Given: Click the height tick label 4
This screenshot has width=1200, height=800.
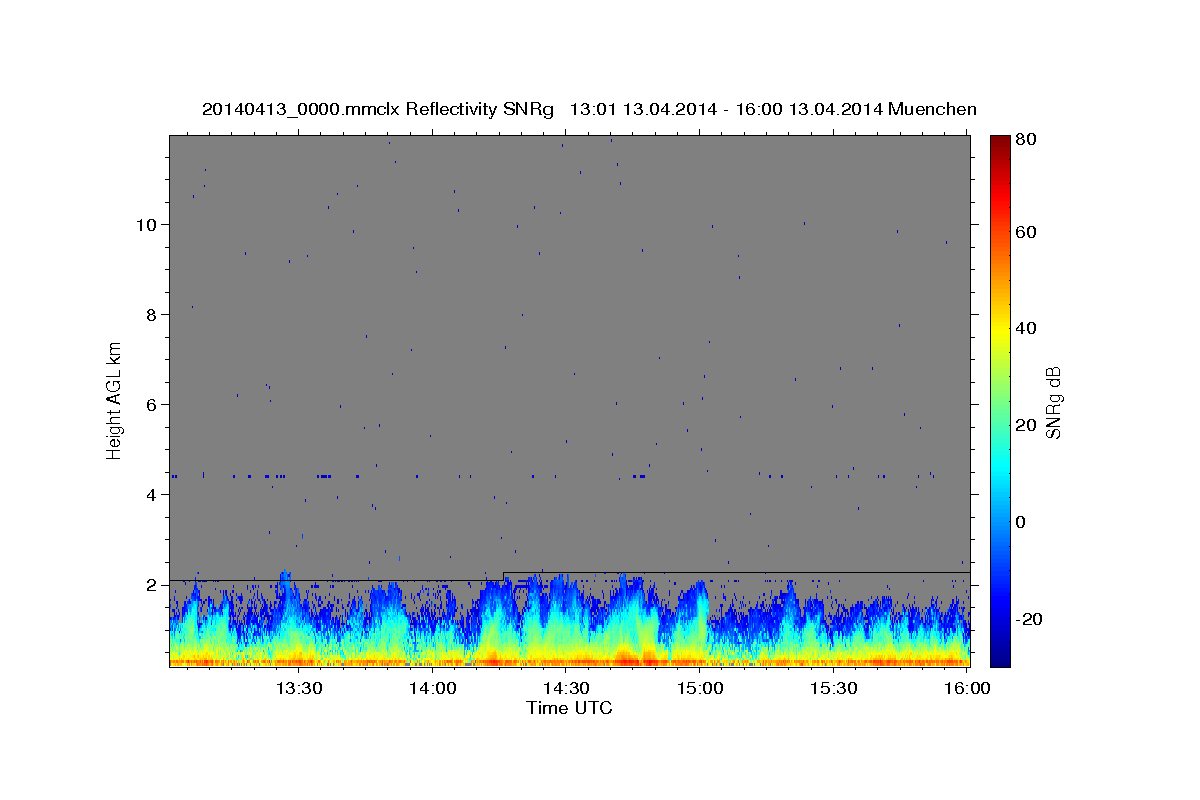Looking at the screenshot, I should coord(153,495).
